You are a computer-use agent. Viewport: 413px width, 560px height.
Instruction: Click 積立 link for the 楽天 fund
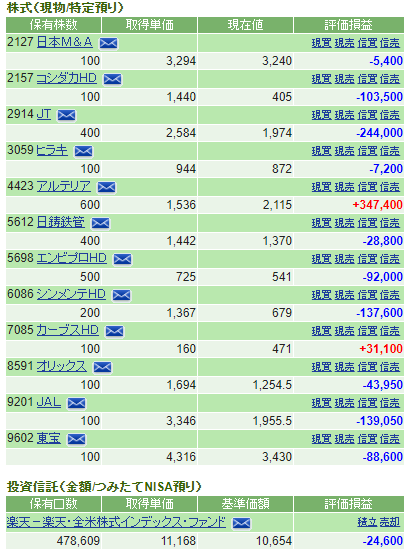click(x=367, y=522)
